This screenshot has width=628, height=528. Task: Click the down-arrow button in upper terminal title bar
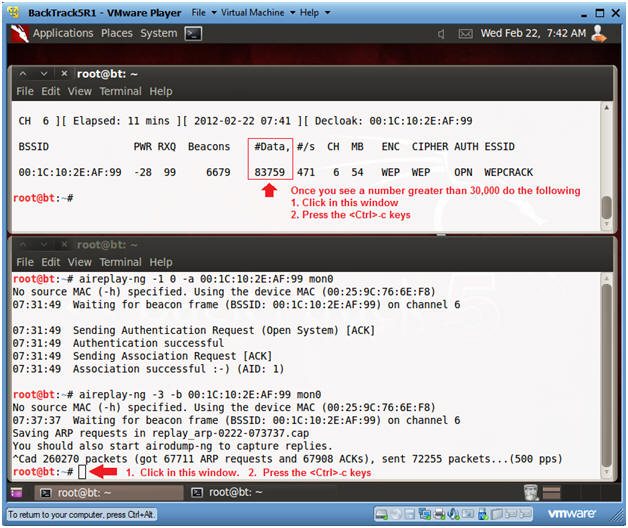(x=44, y=74)
